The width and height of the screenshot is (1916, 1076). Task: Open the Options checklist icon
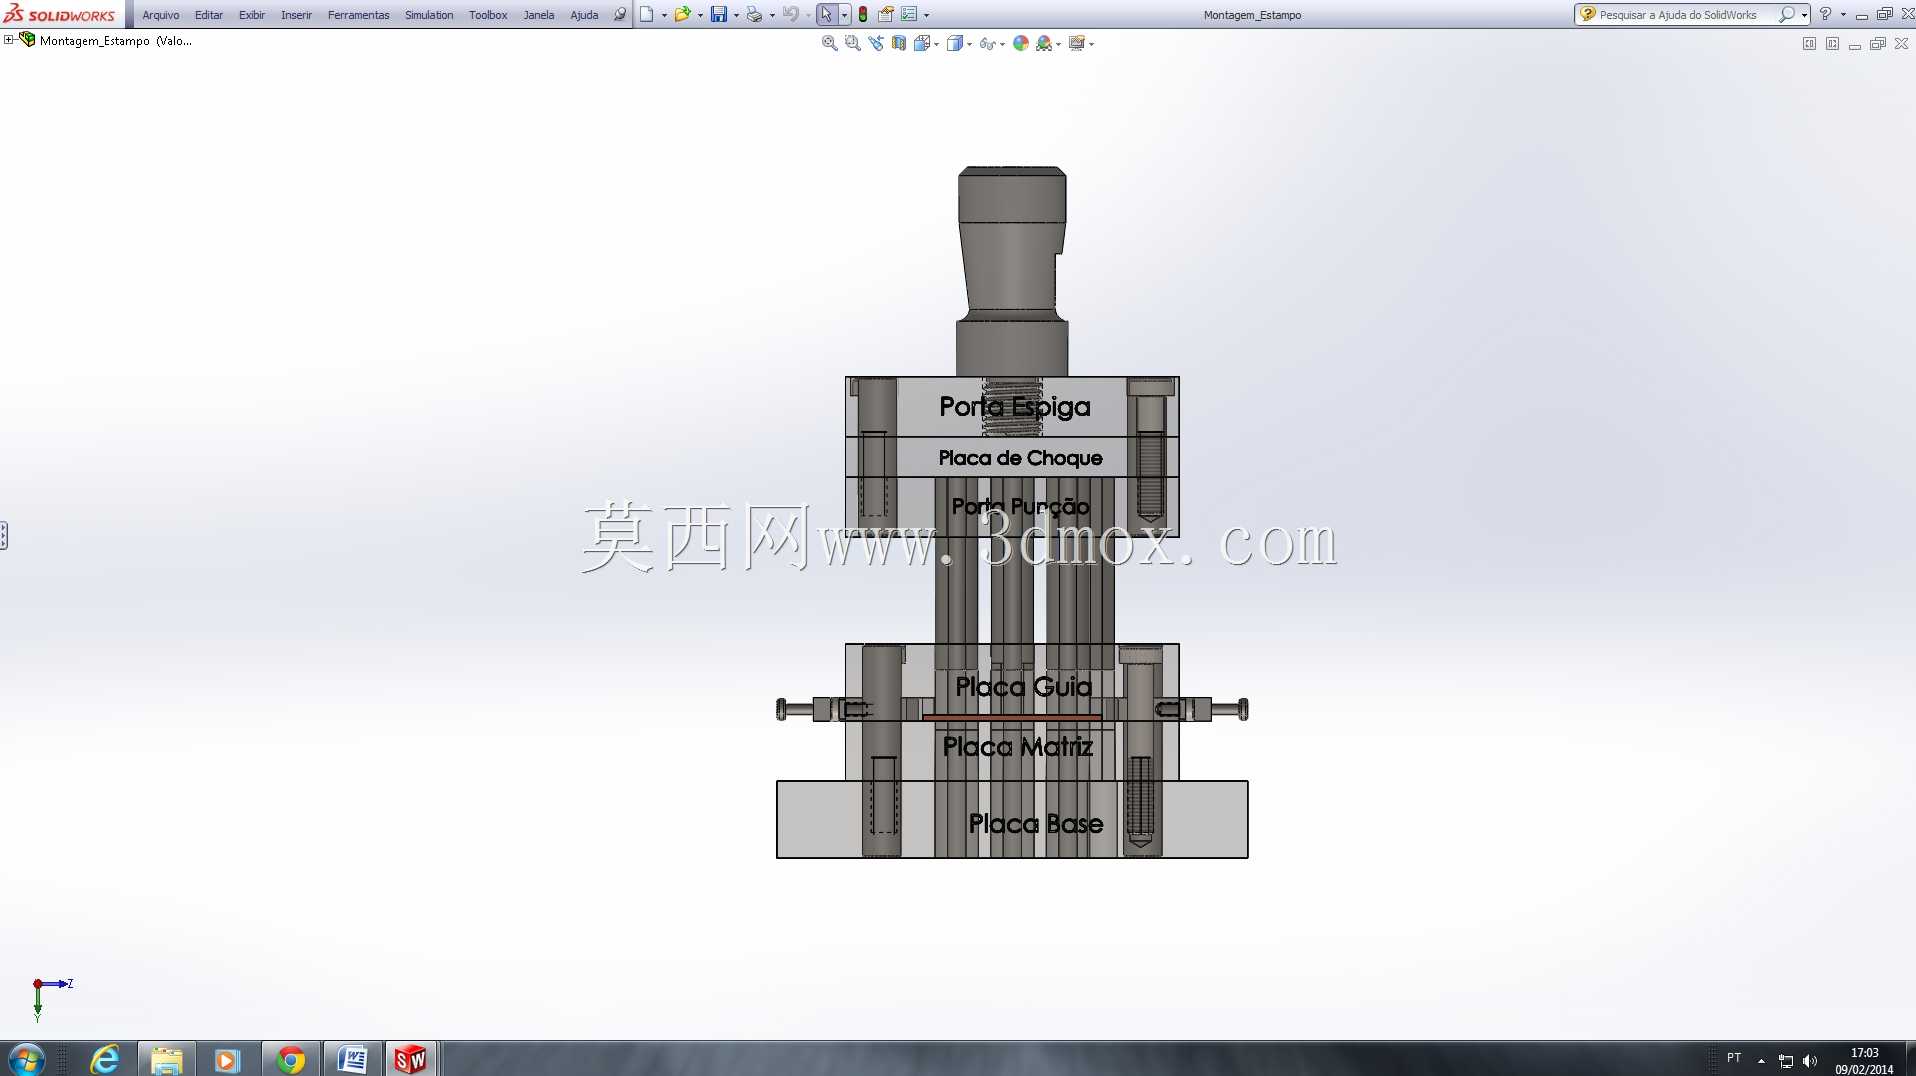pyautogui.click(x=909, y=14)
